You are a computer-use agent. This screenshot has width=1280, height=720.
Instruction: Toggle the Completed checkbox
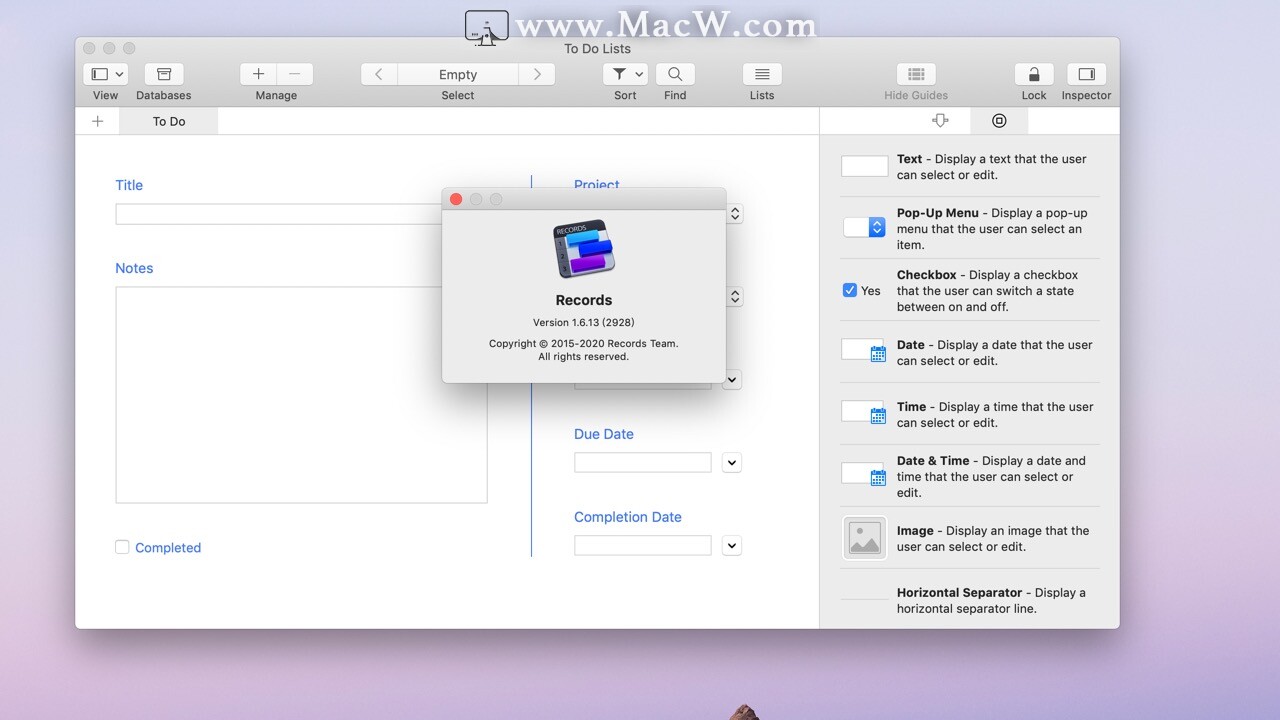[122, 547]
